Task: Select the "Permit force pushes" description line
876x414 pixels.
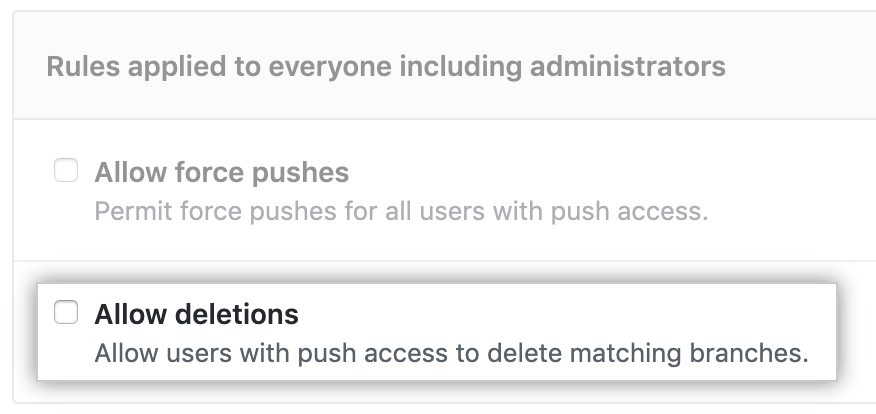Action: point(401,212)
